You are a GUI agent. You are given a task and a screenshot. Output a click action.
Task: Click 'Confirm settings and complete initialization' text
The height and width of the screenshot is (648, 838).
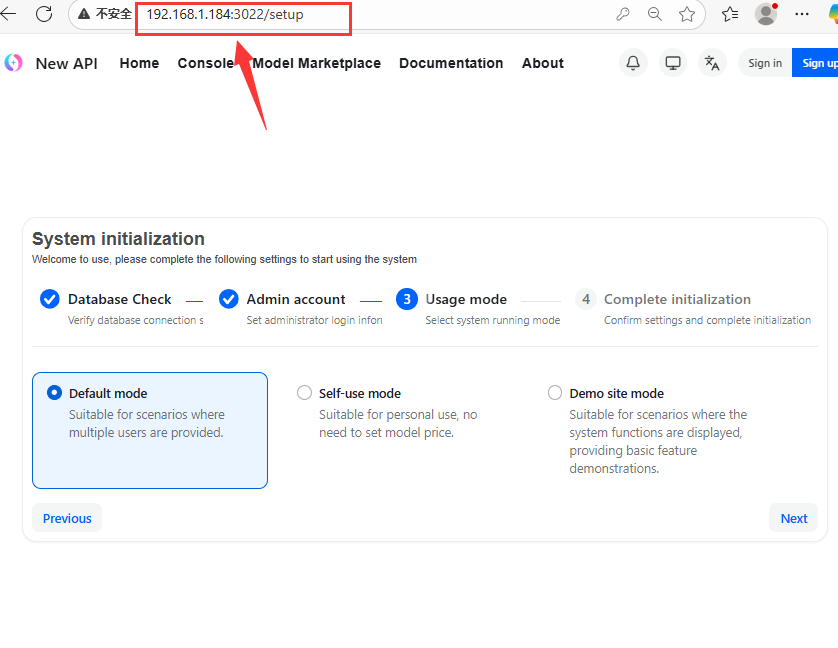pos(707,320)
